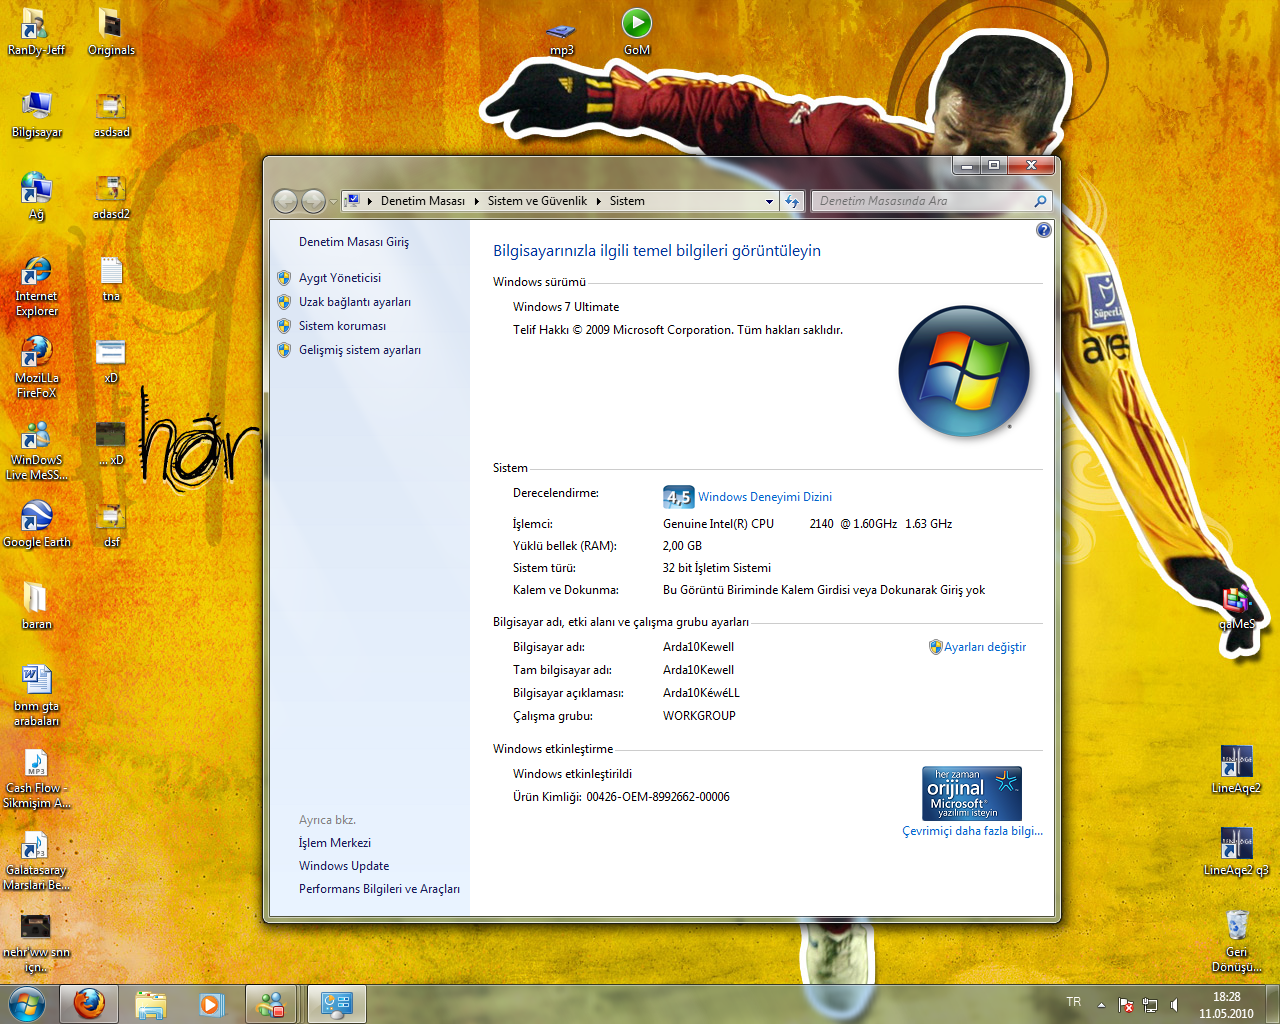Open Sistem koruması link
Image resolution: width=1280 pixels, height=1024 pixels.
342,326
